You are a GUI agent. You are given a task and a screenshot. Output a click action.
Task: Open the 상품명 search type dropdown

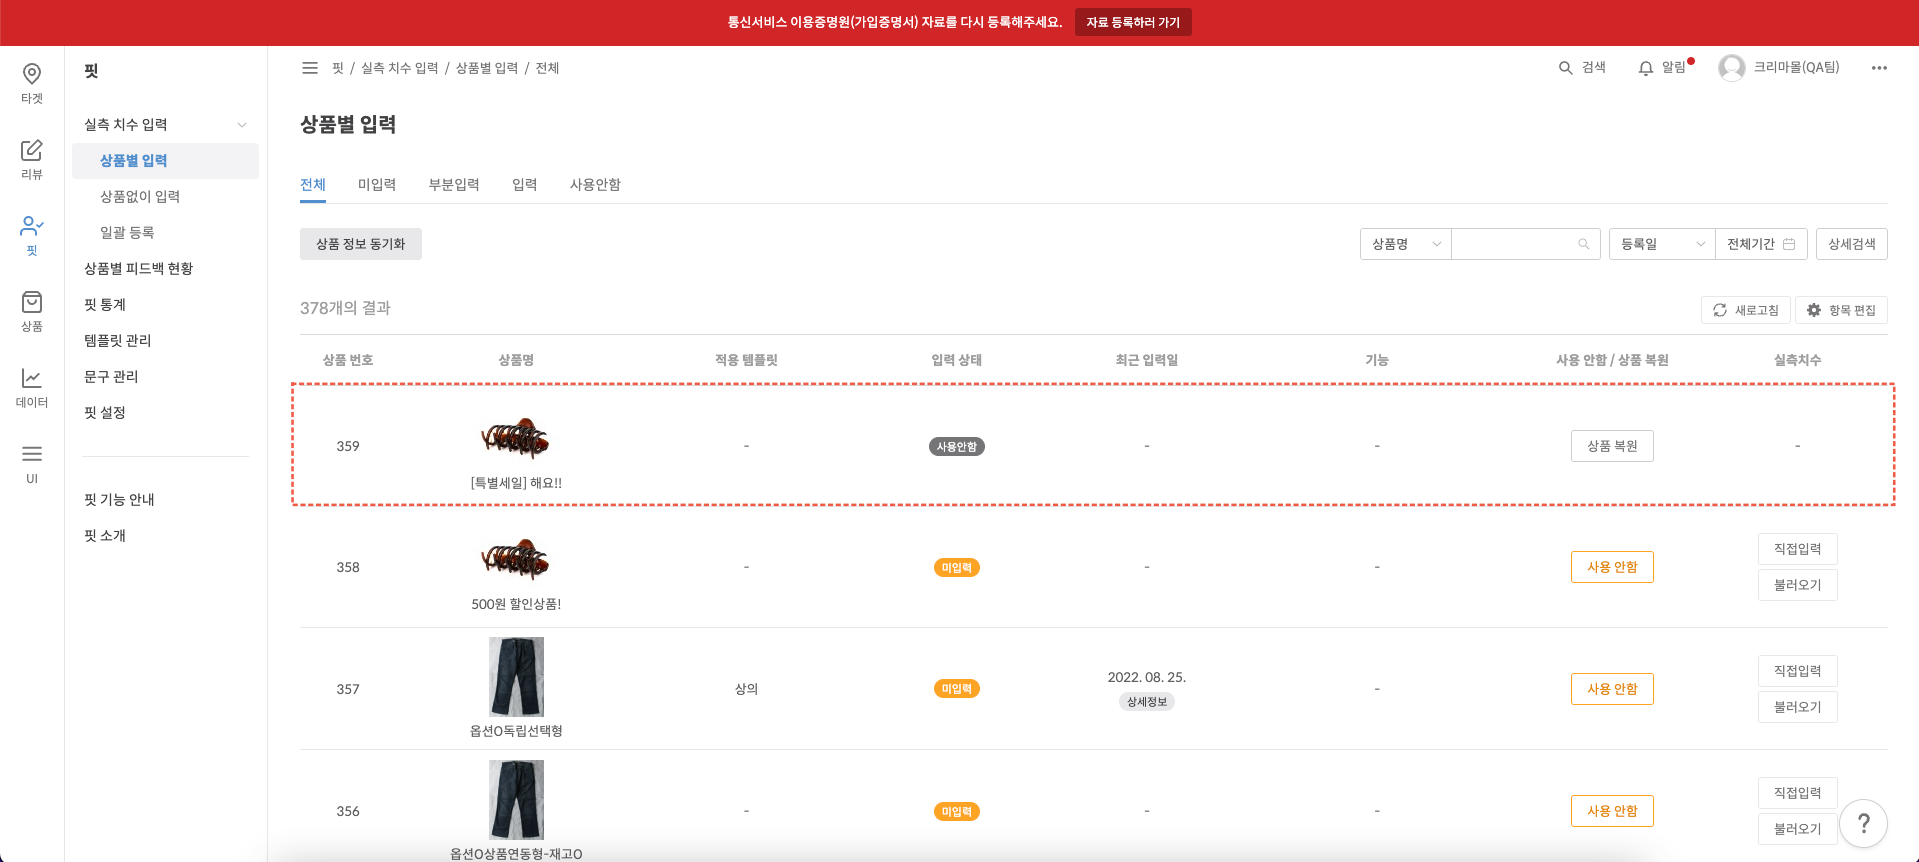click(x=1405, y=244)
